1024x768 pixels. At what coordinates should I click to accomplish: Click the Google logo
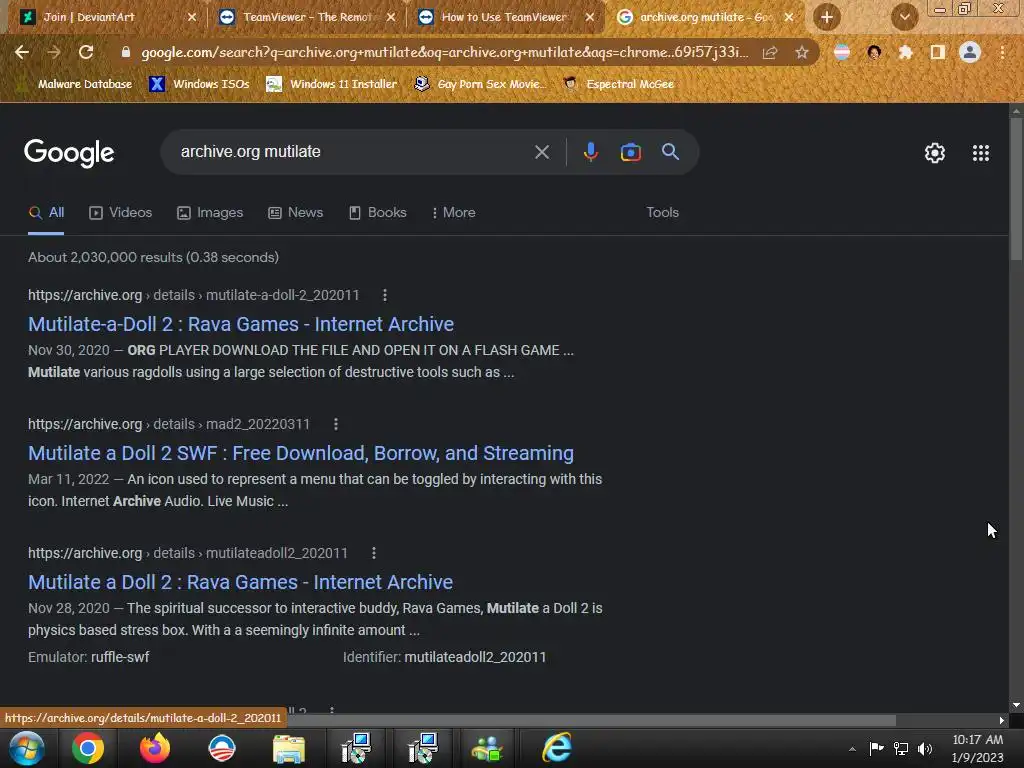pyautogui.click(x=69, y=153)
